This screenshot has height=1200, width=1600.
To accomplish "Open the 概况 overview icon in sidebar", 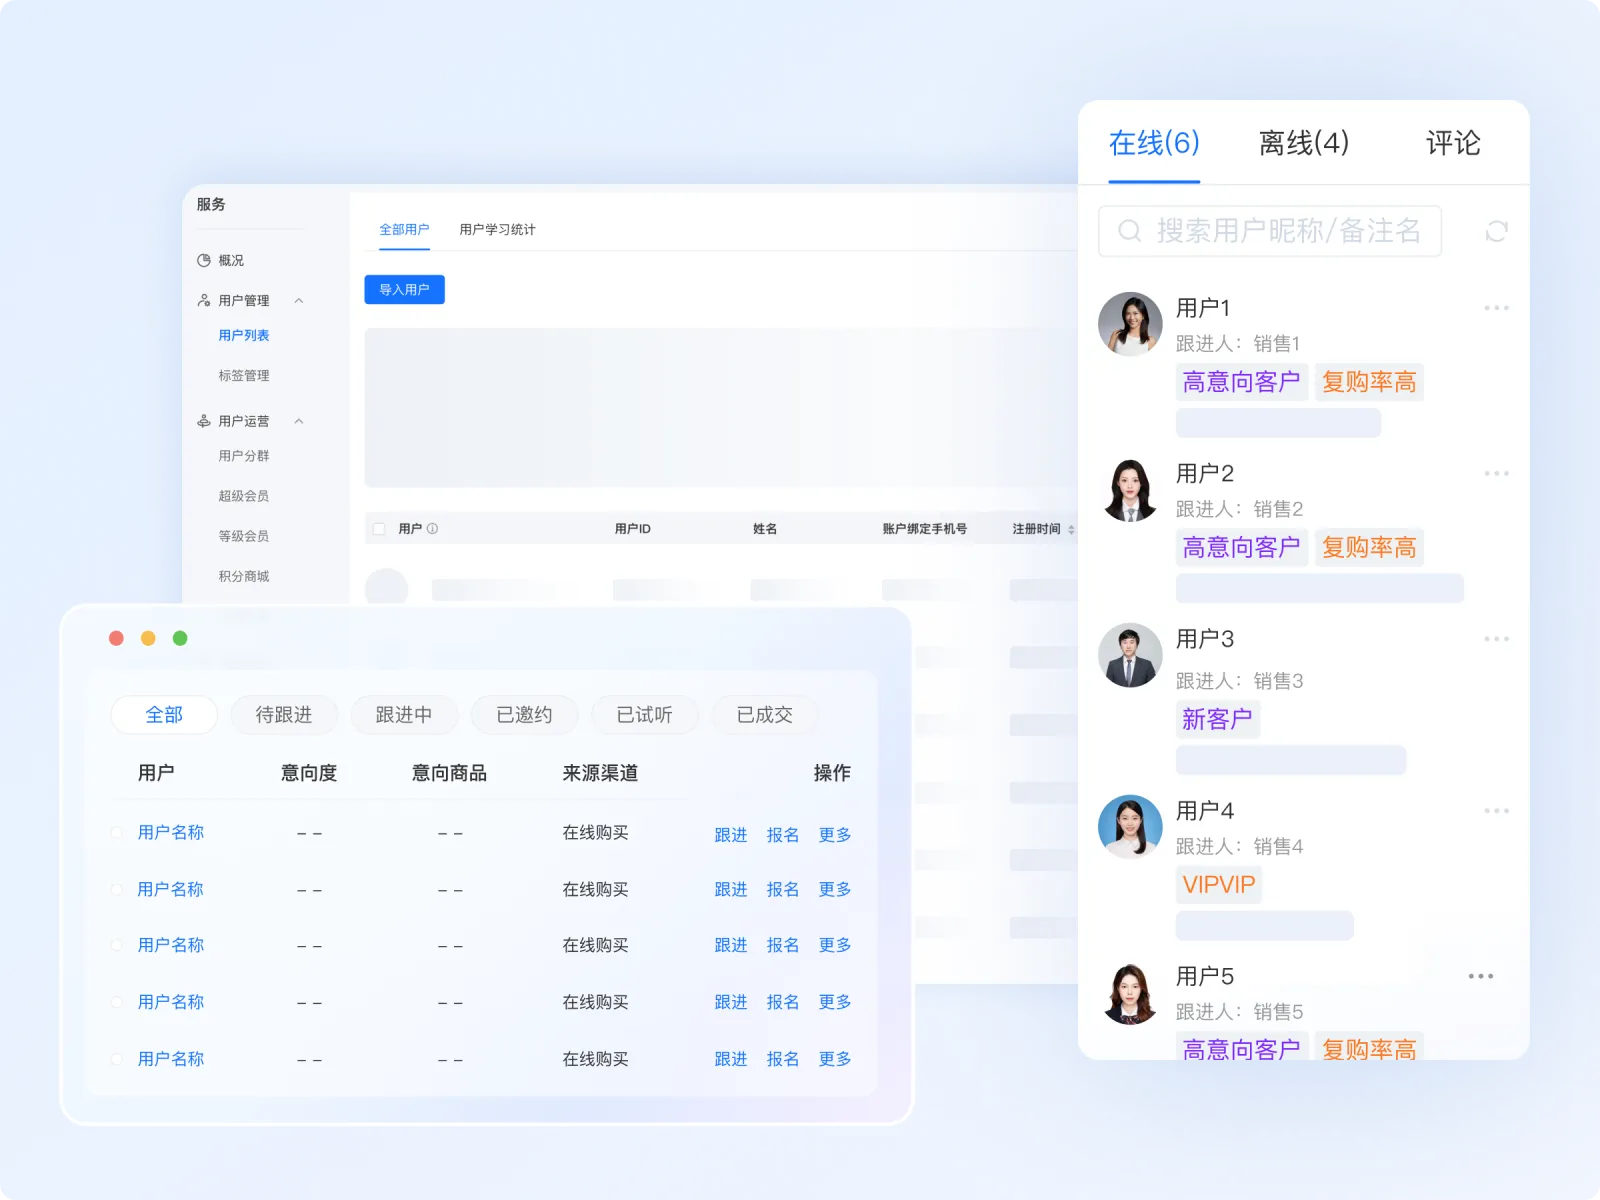I will 205,260.
